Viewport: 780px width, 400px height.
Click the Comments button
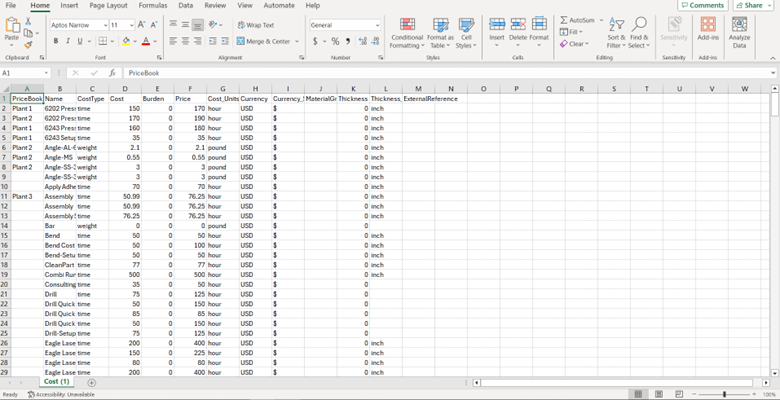(x=702, y=6)
